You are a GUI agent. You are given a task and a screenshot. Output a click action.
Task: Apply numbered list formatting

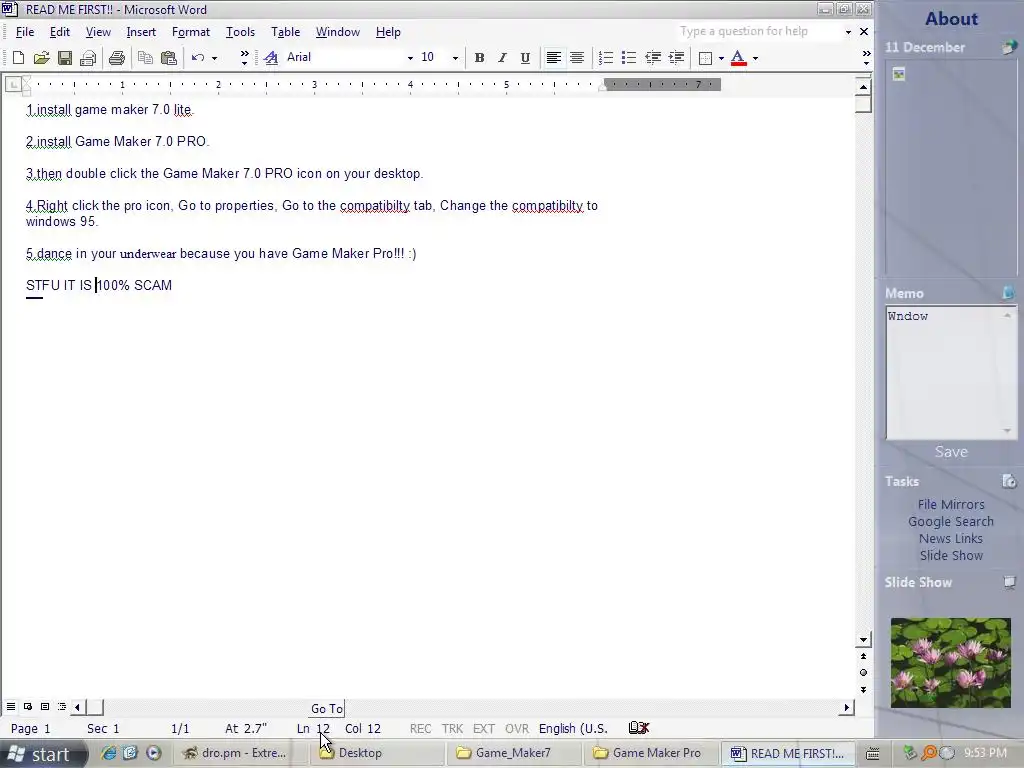point(605,58)
